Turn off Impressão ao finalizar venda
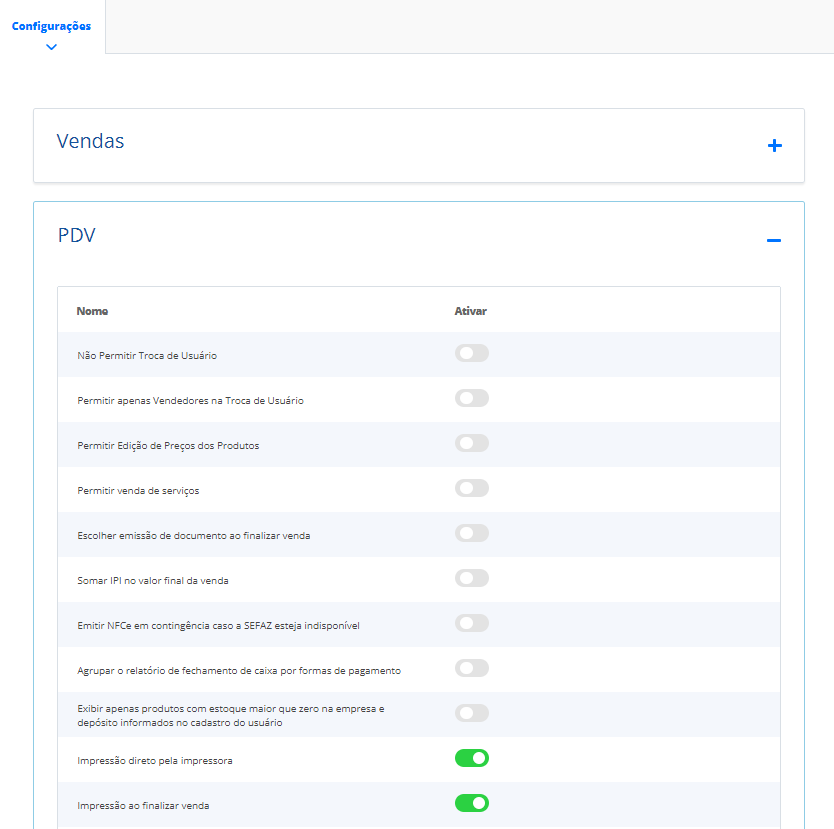Image resolution: width=834 pixels, height=829 pixels. point(472,803)
